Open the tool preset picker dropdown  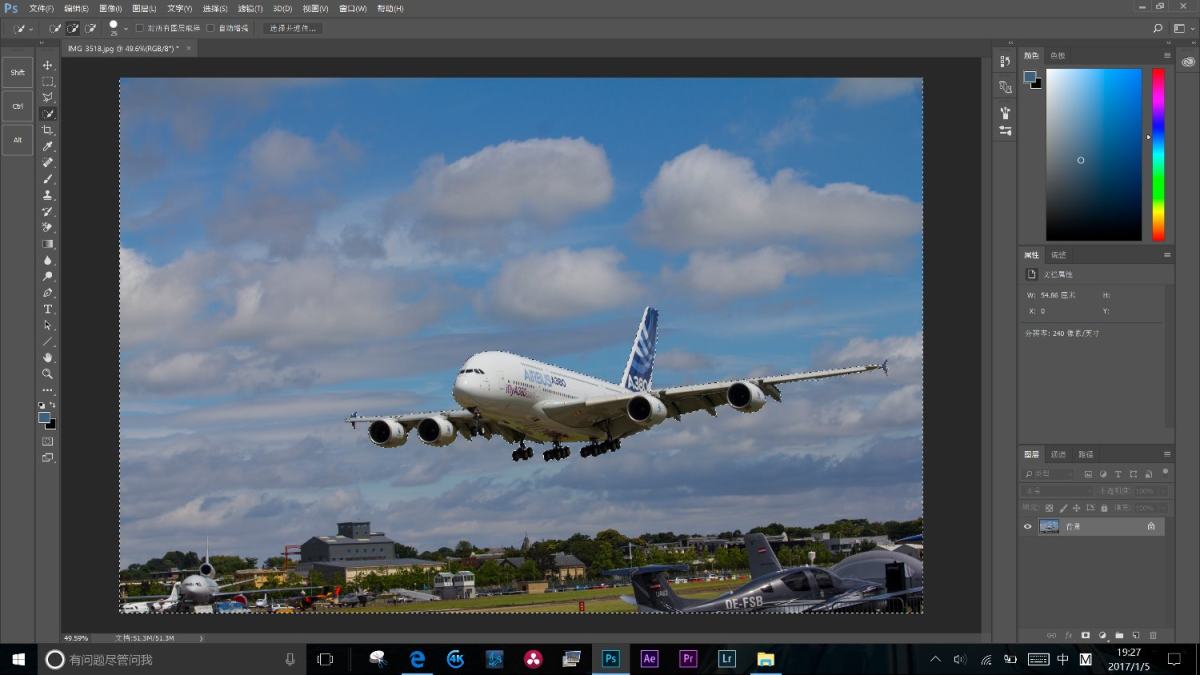click(22, 28)
